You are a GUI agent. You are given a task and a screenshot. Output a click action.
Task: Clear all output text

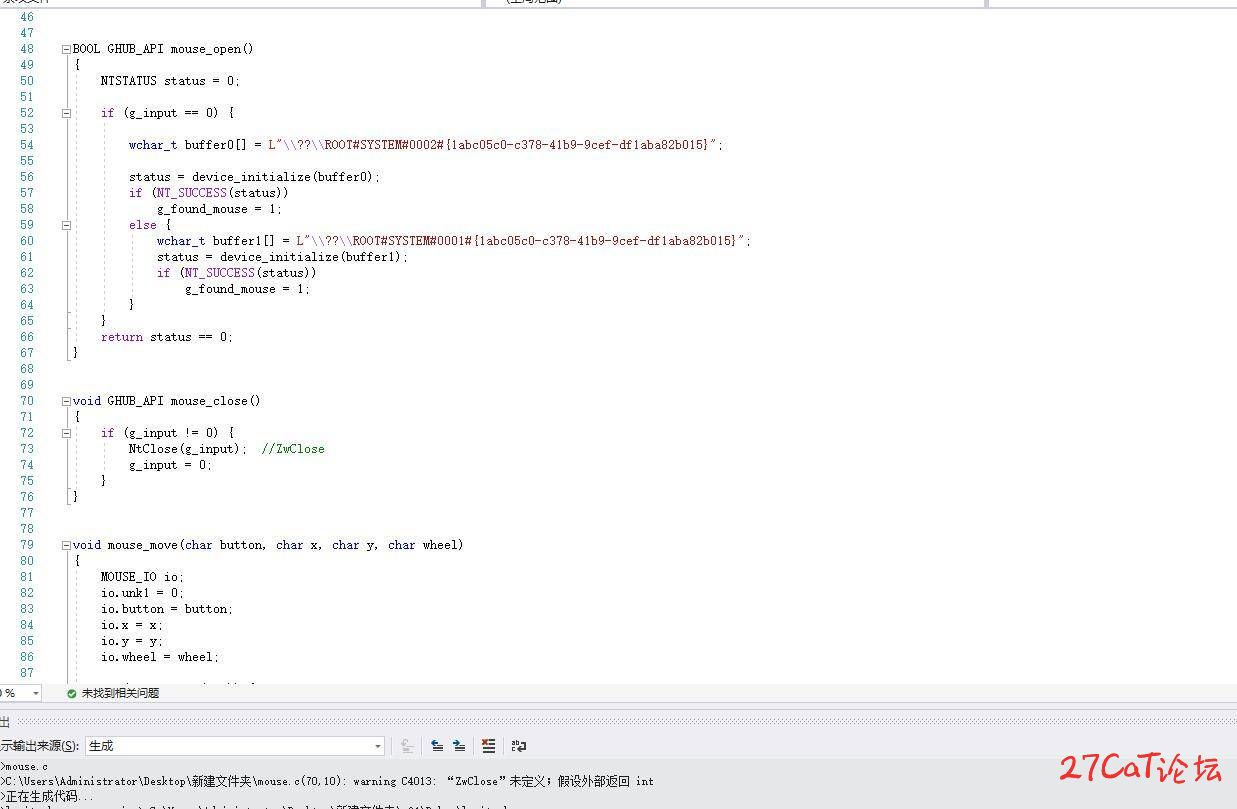coord(488,746)
